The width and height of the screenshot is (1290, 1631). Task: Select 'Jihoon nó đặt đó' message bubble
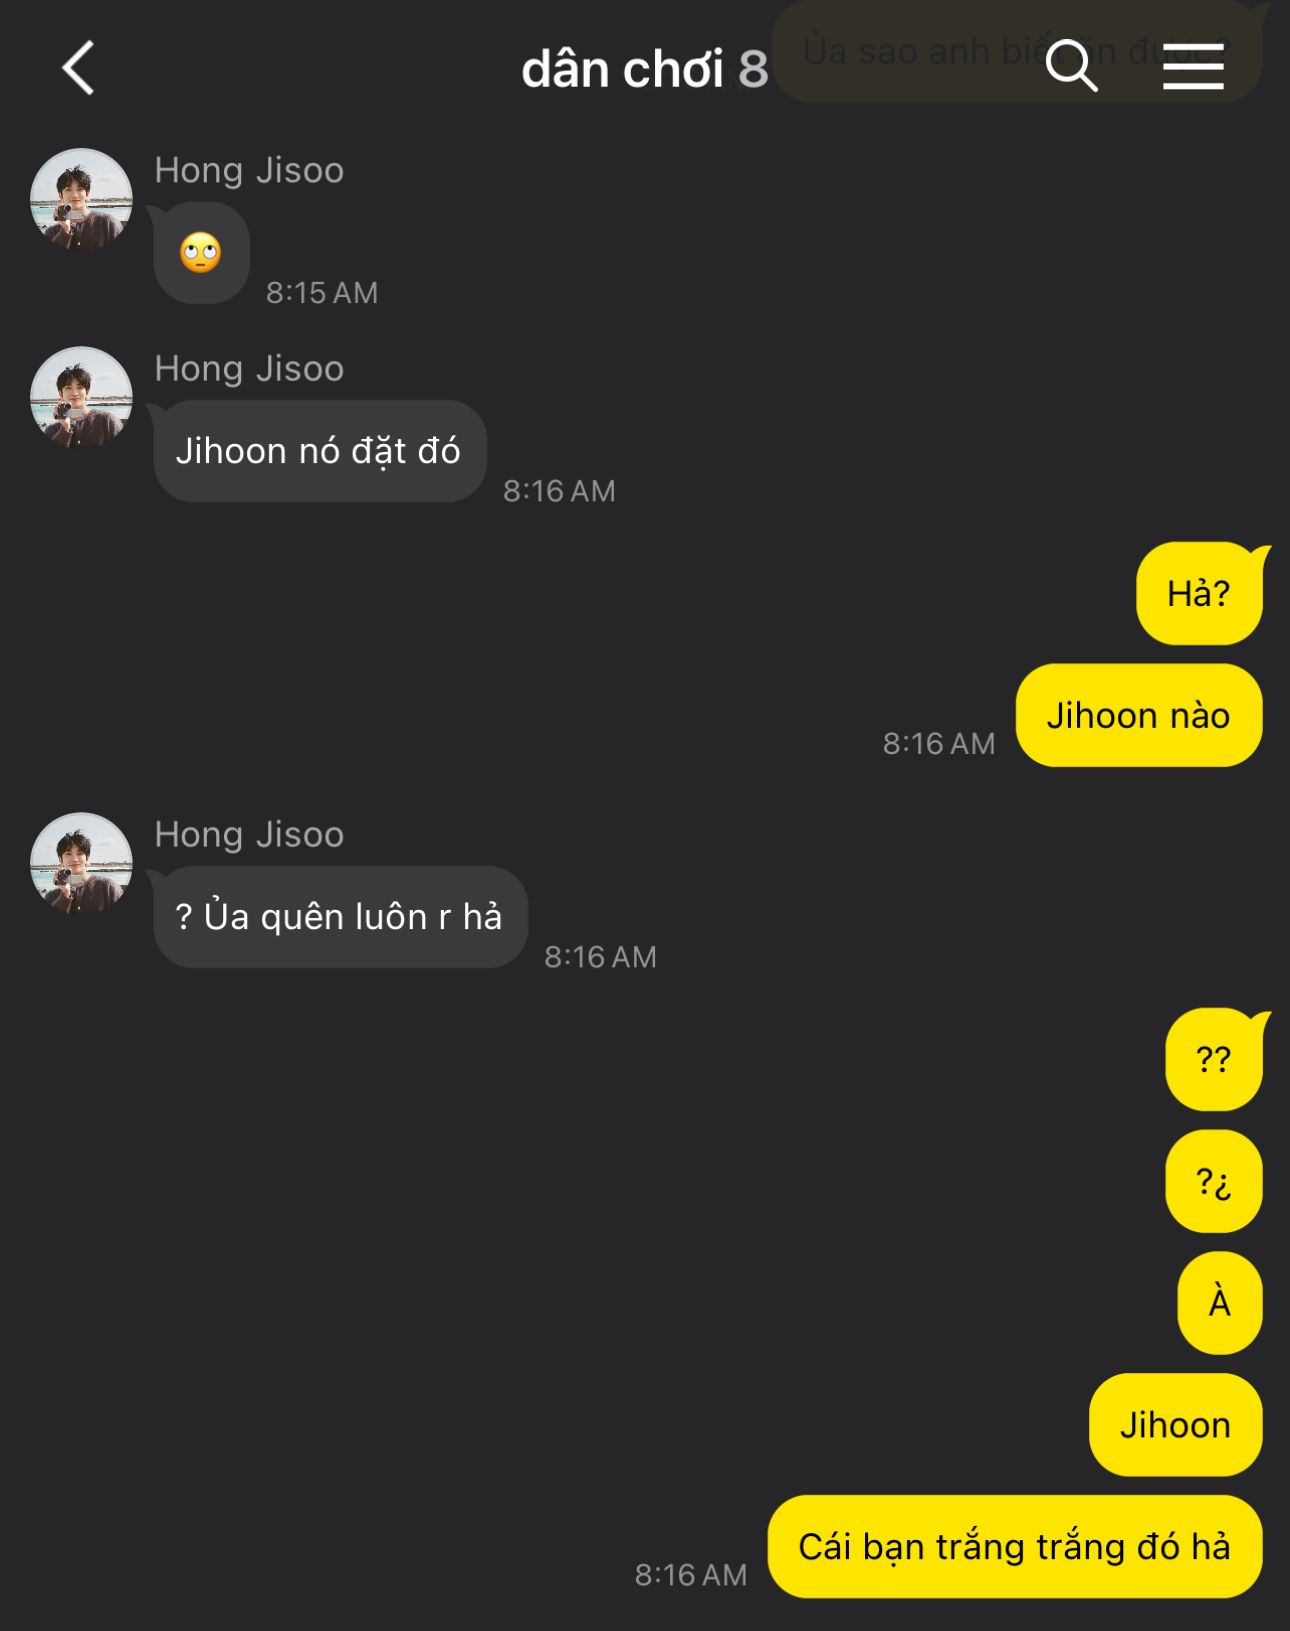coord(319,451)
